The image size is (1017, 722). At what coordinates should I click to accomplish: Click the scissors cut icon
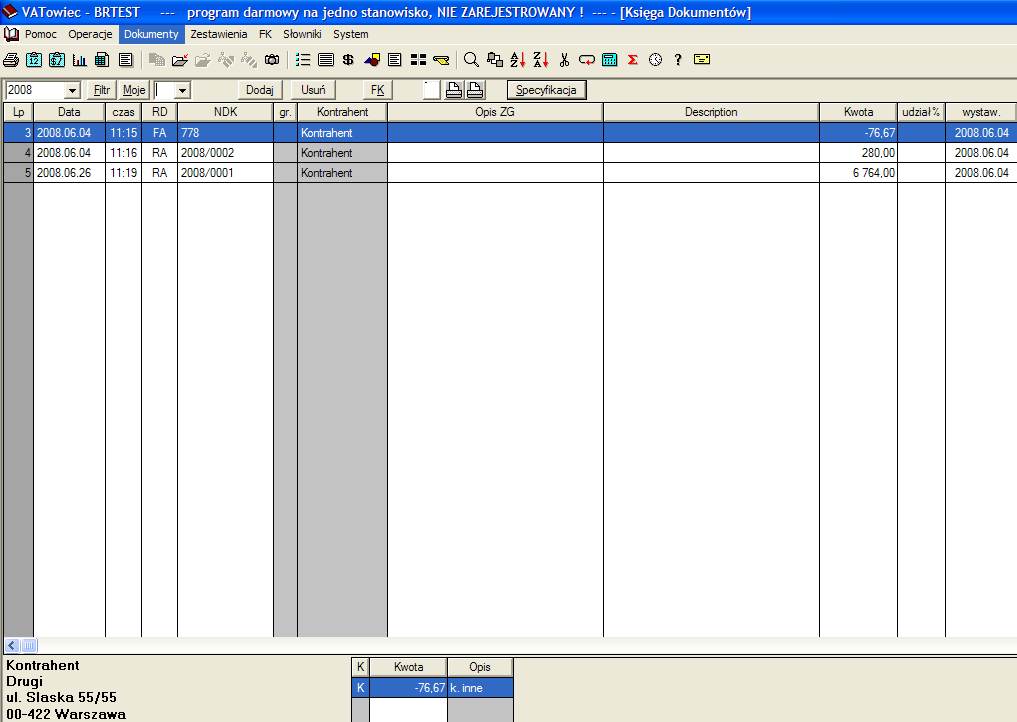(564, 60)
